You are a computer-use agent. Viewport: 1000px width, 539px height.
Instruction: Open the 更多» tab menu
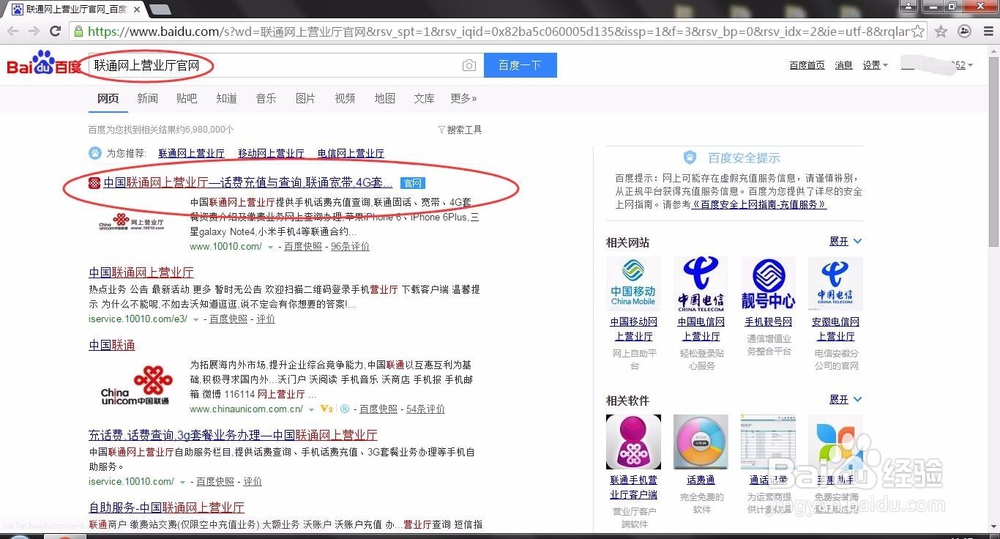[464, 98]
